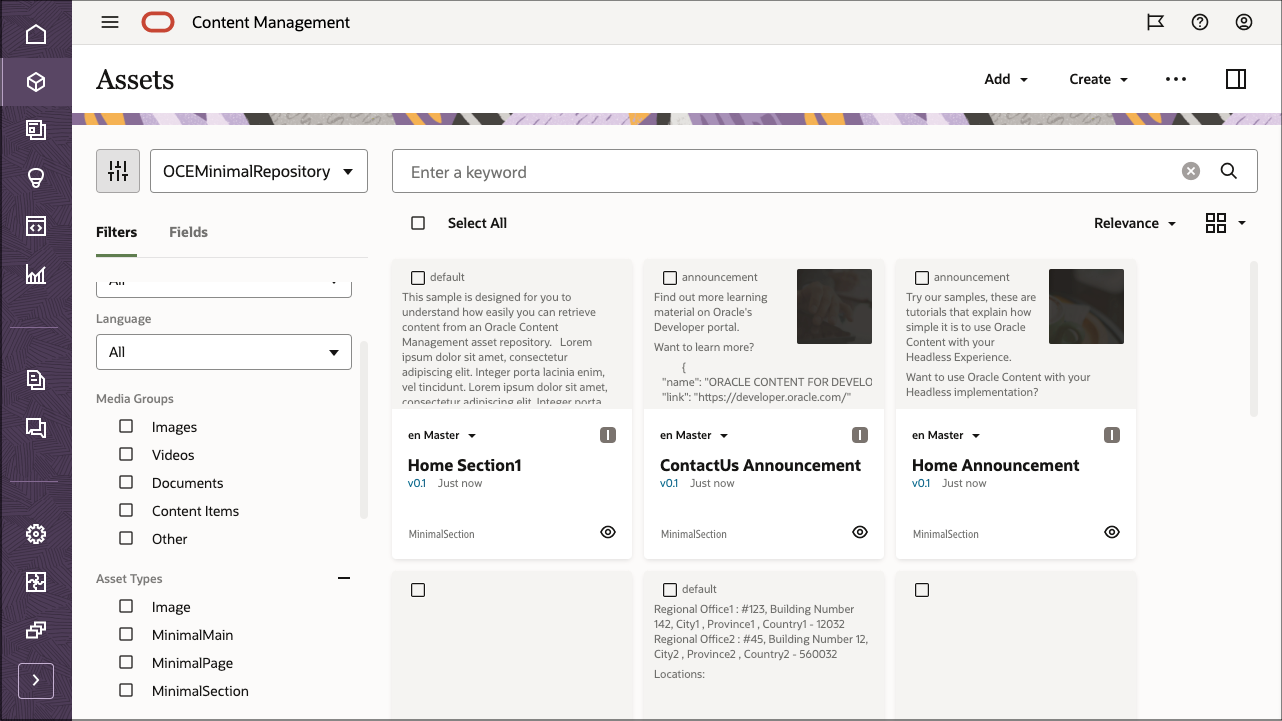1282x721 pixels.
Task: Open the Relevance sort dropdown
Action: coord(1134,223)
